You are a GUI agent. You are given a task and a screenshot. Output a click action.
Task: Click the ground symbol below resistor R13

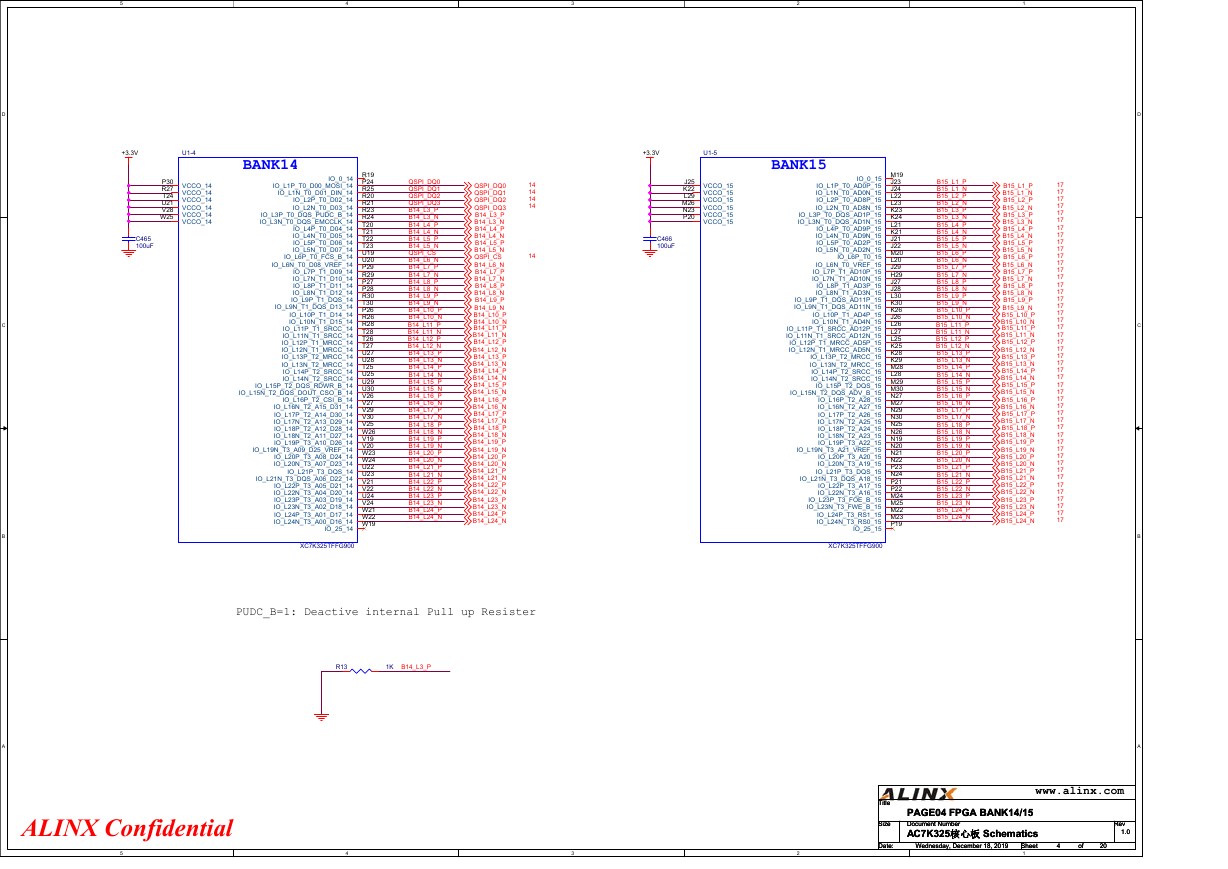point(321,717)
